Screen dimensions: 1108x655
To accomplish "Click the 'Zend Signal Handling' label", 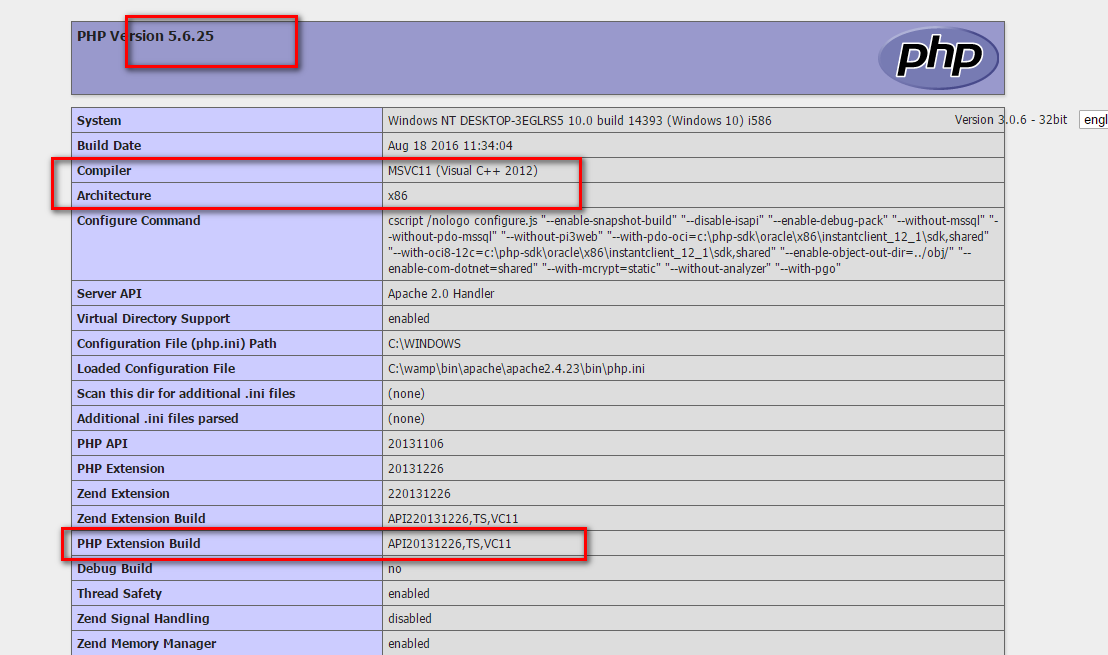I will click(143, 618).
